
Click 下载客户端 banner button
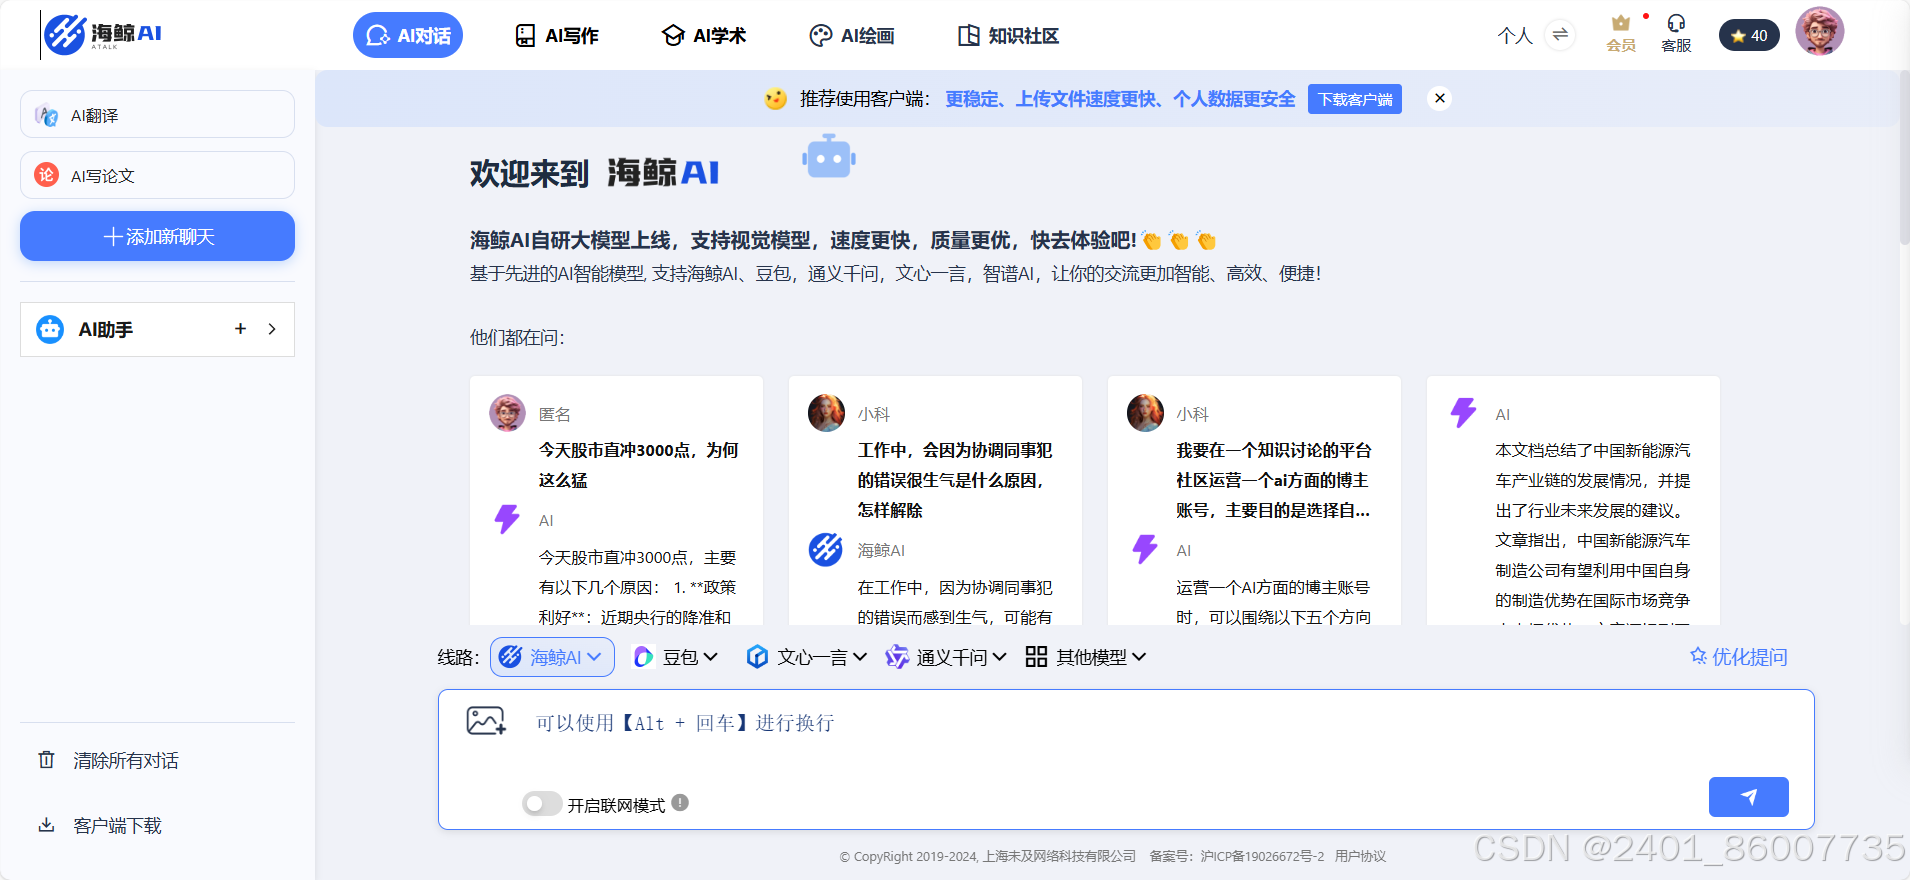click(1355, 99)
